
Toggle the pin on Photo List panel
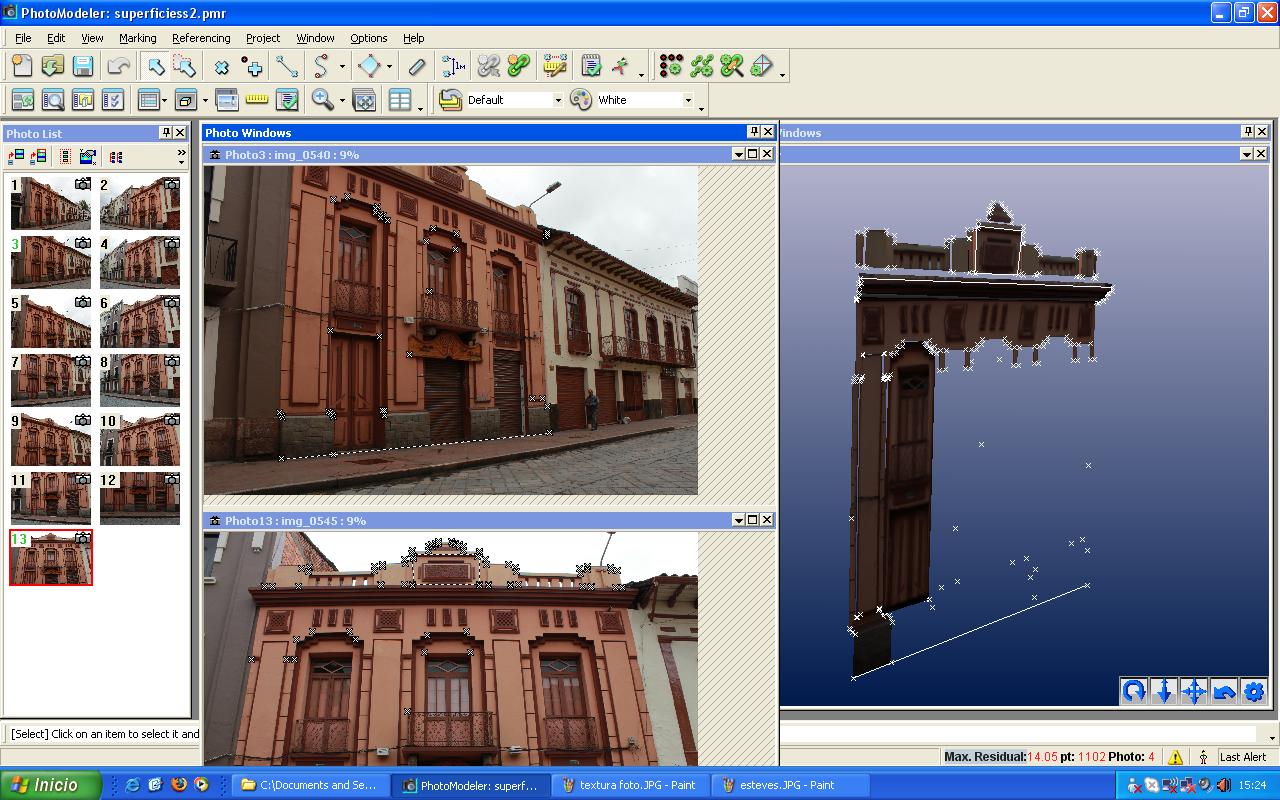(166, 133)
